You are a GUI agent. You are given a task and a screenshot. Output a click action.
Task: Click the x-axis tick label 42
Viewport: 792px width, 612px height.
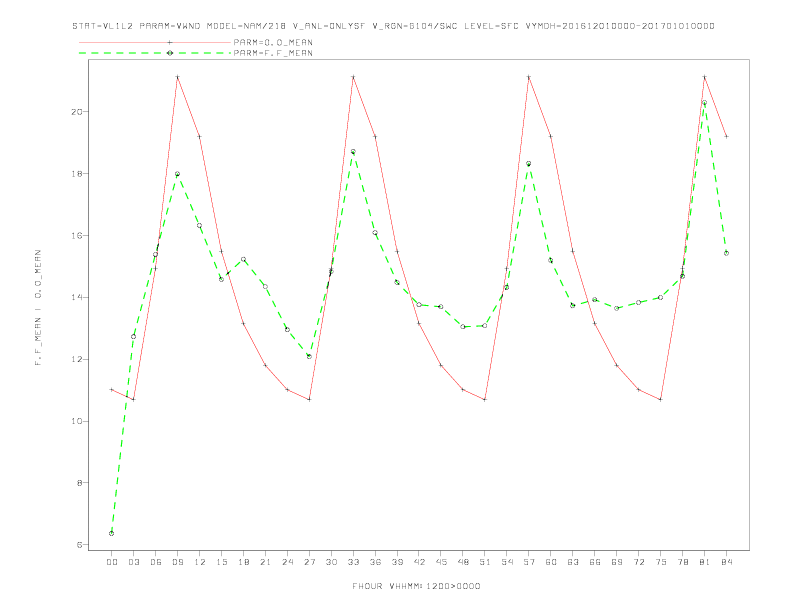point(419,562)
